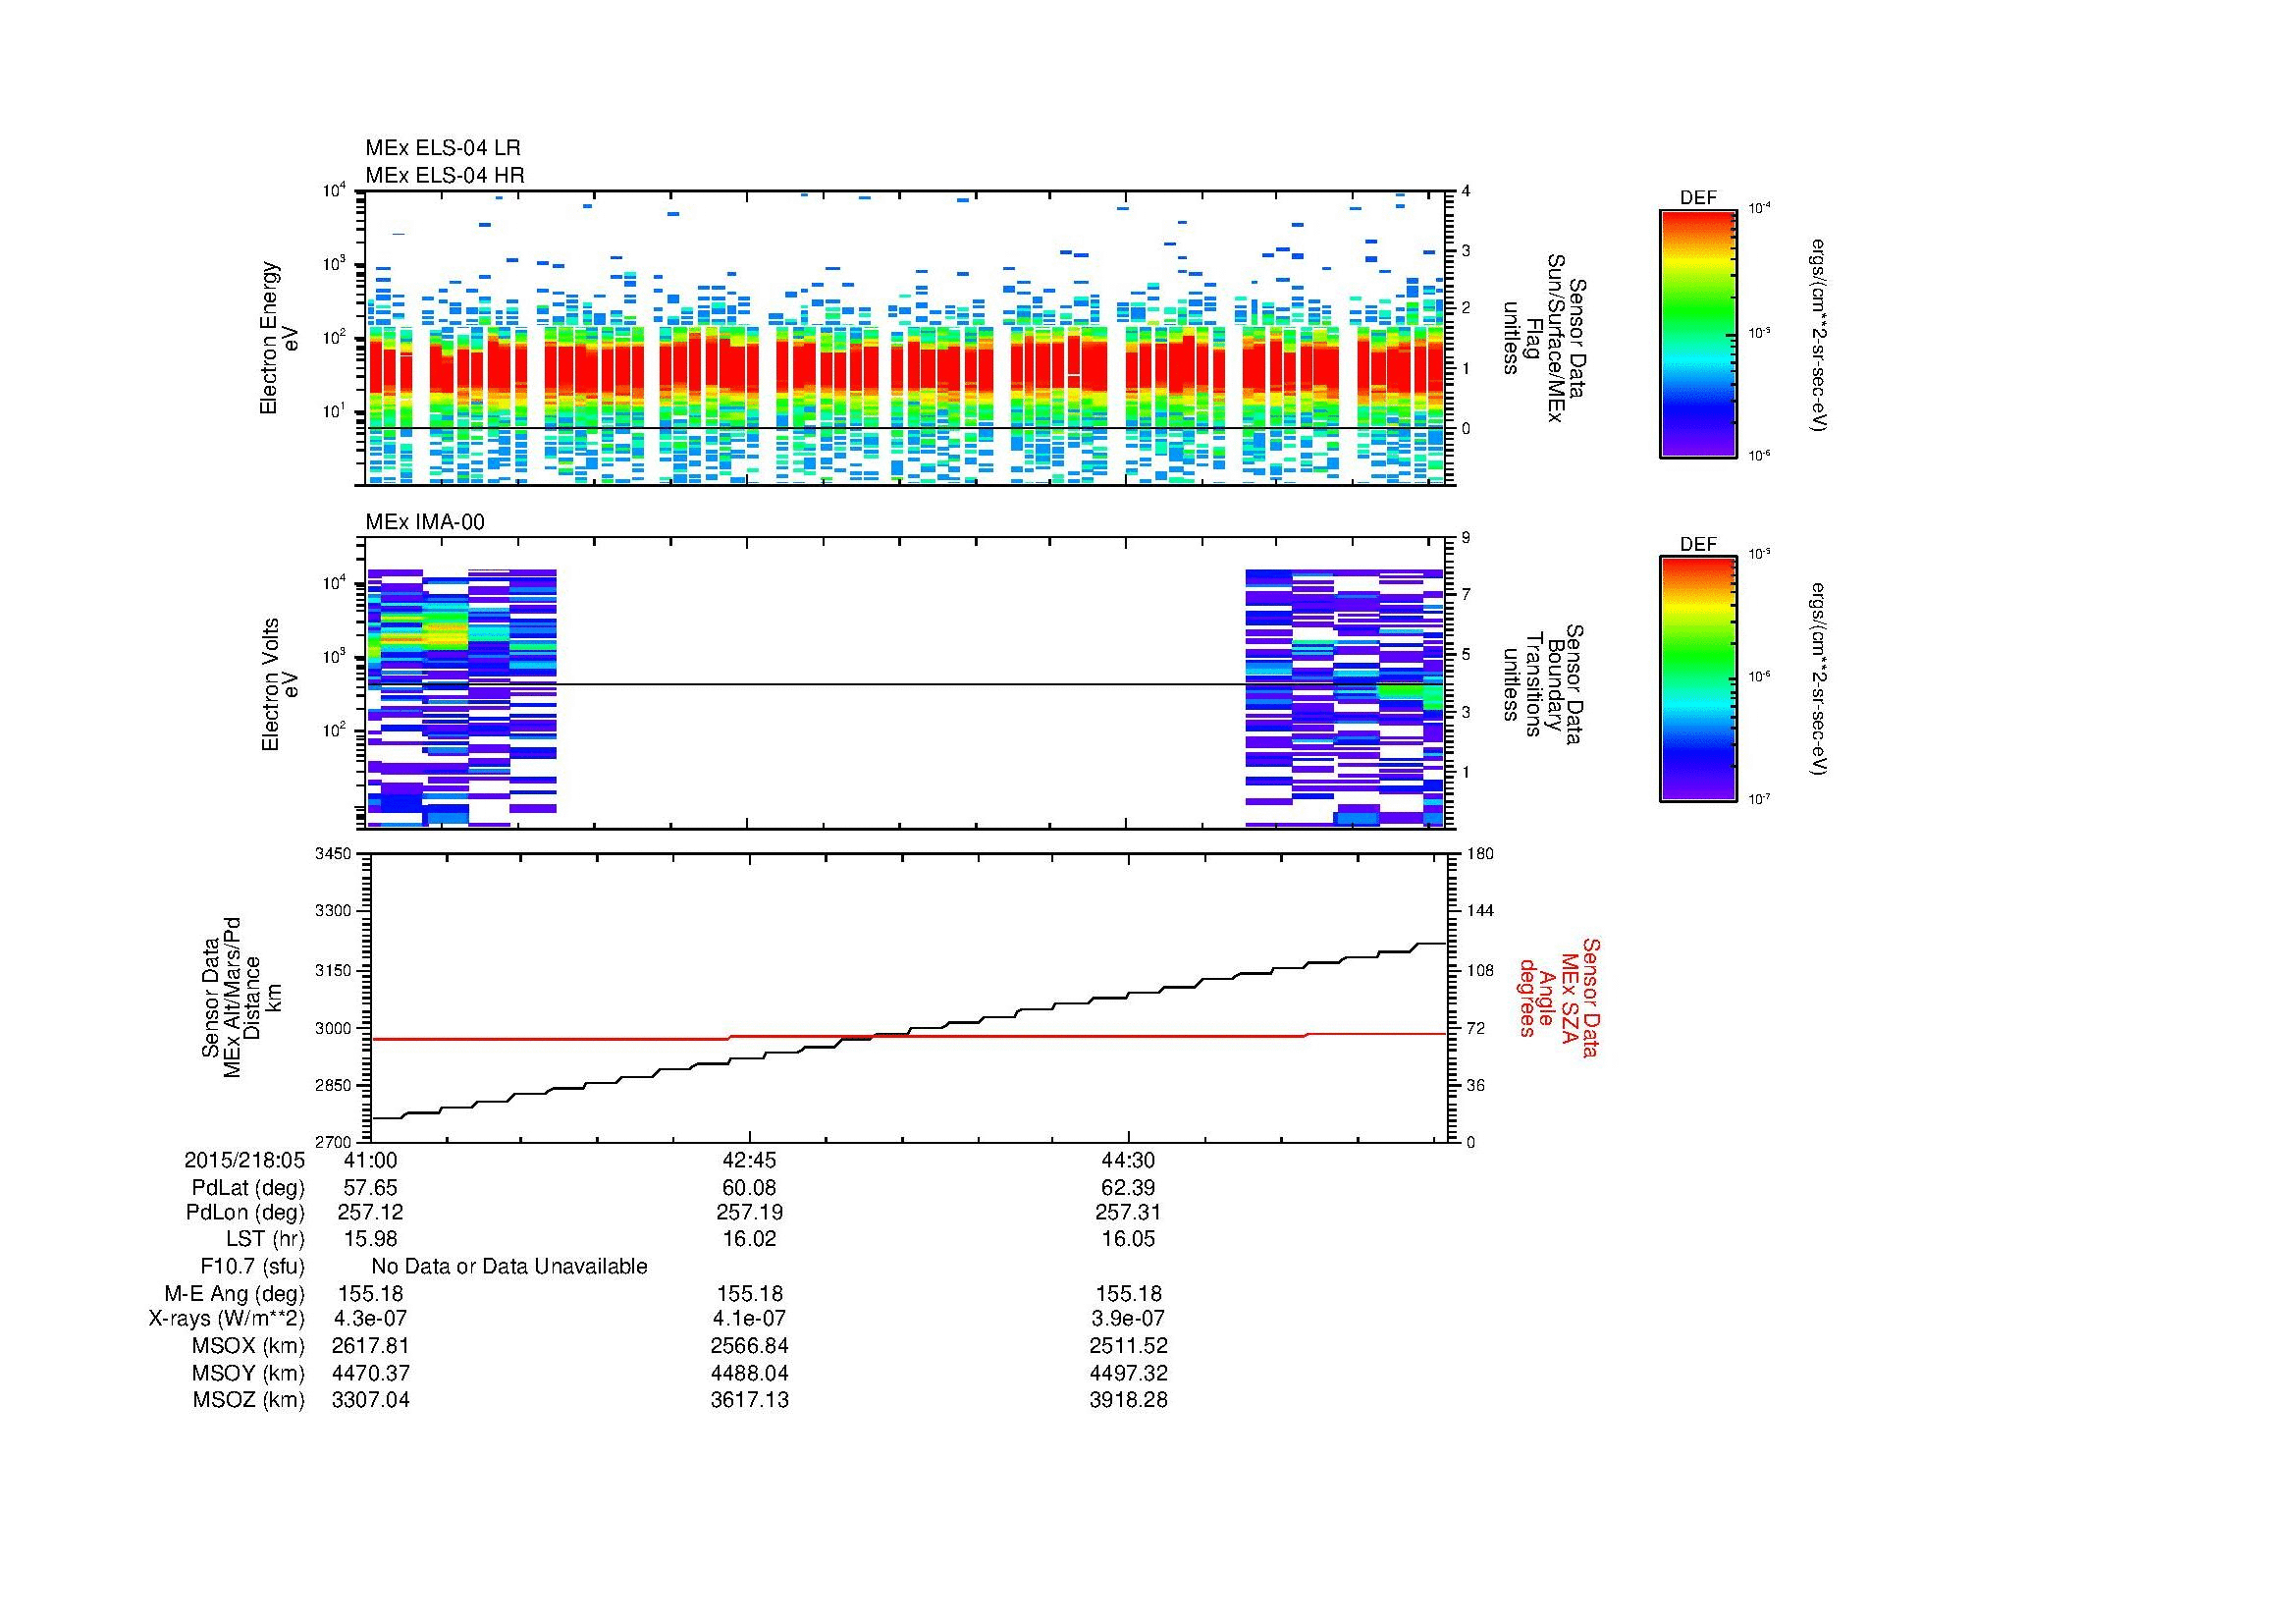Click the '144' SZA axis tick label

pyautogui.click(x=1479, y=911)
